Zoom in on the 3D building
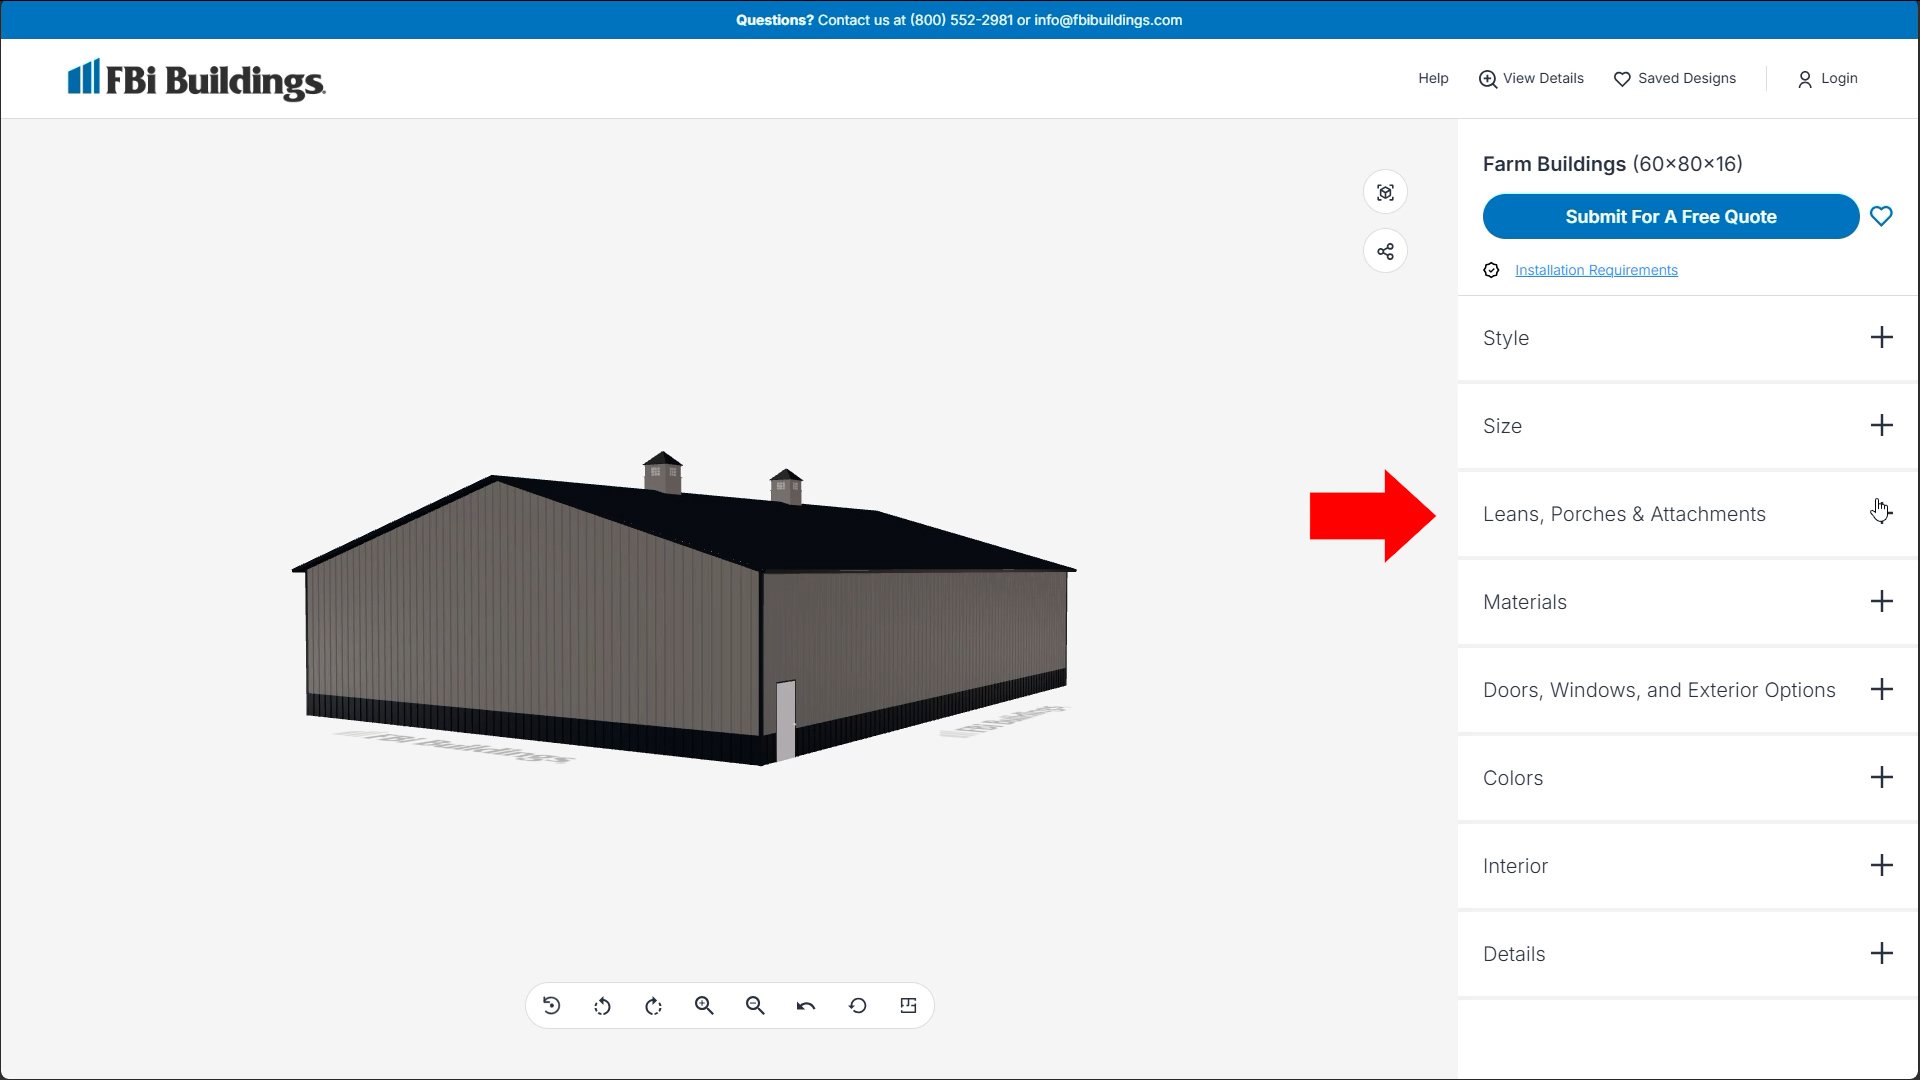 click(704, 1006)
